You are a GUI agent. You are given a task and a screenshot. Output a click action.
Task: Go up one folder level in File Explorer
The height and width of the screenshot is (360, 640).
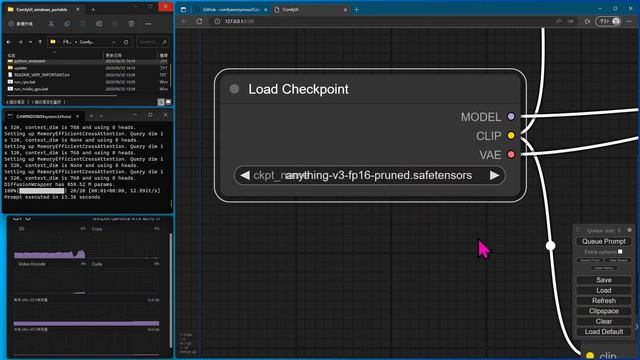point(40,42)
